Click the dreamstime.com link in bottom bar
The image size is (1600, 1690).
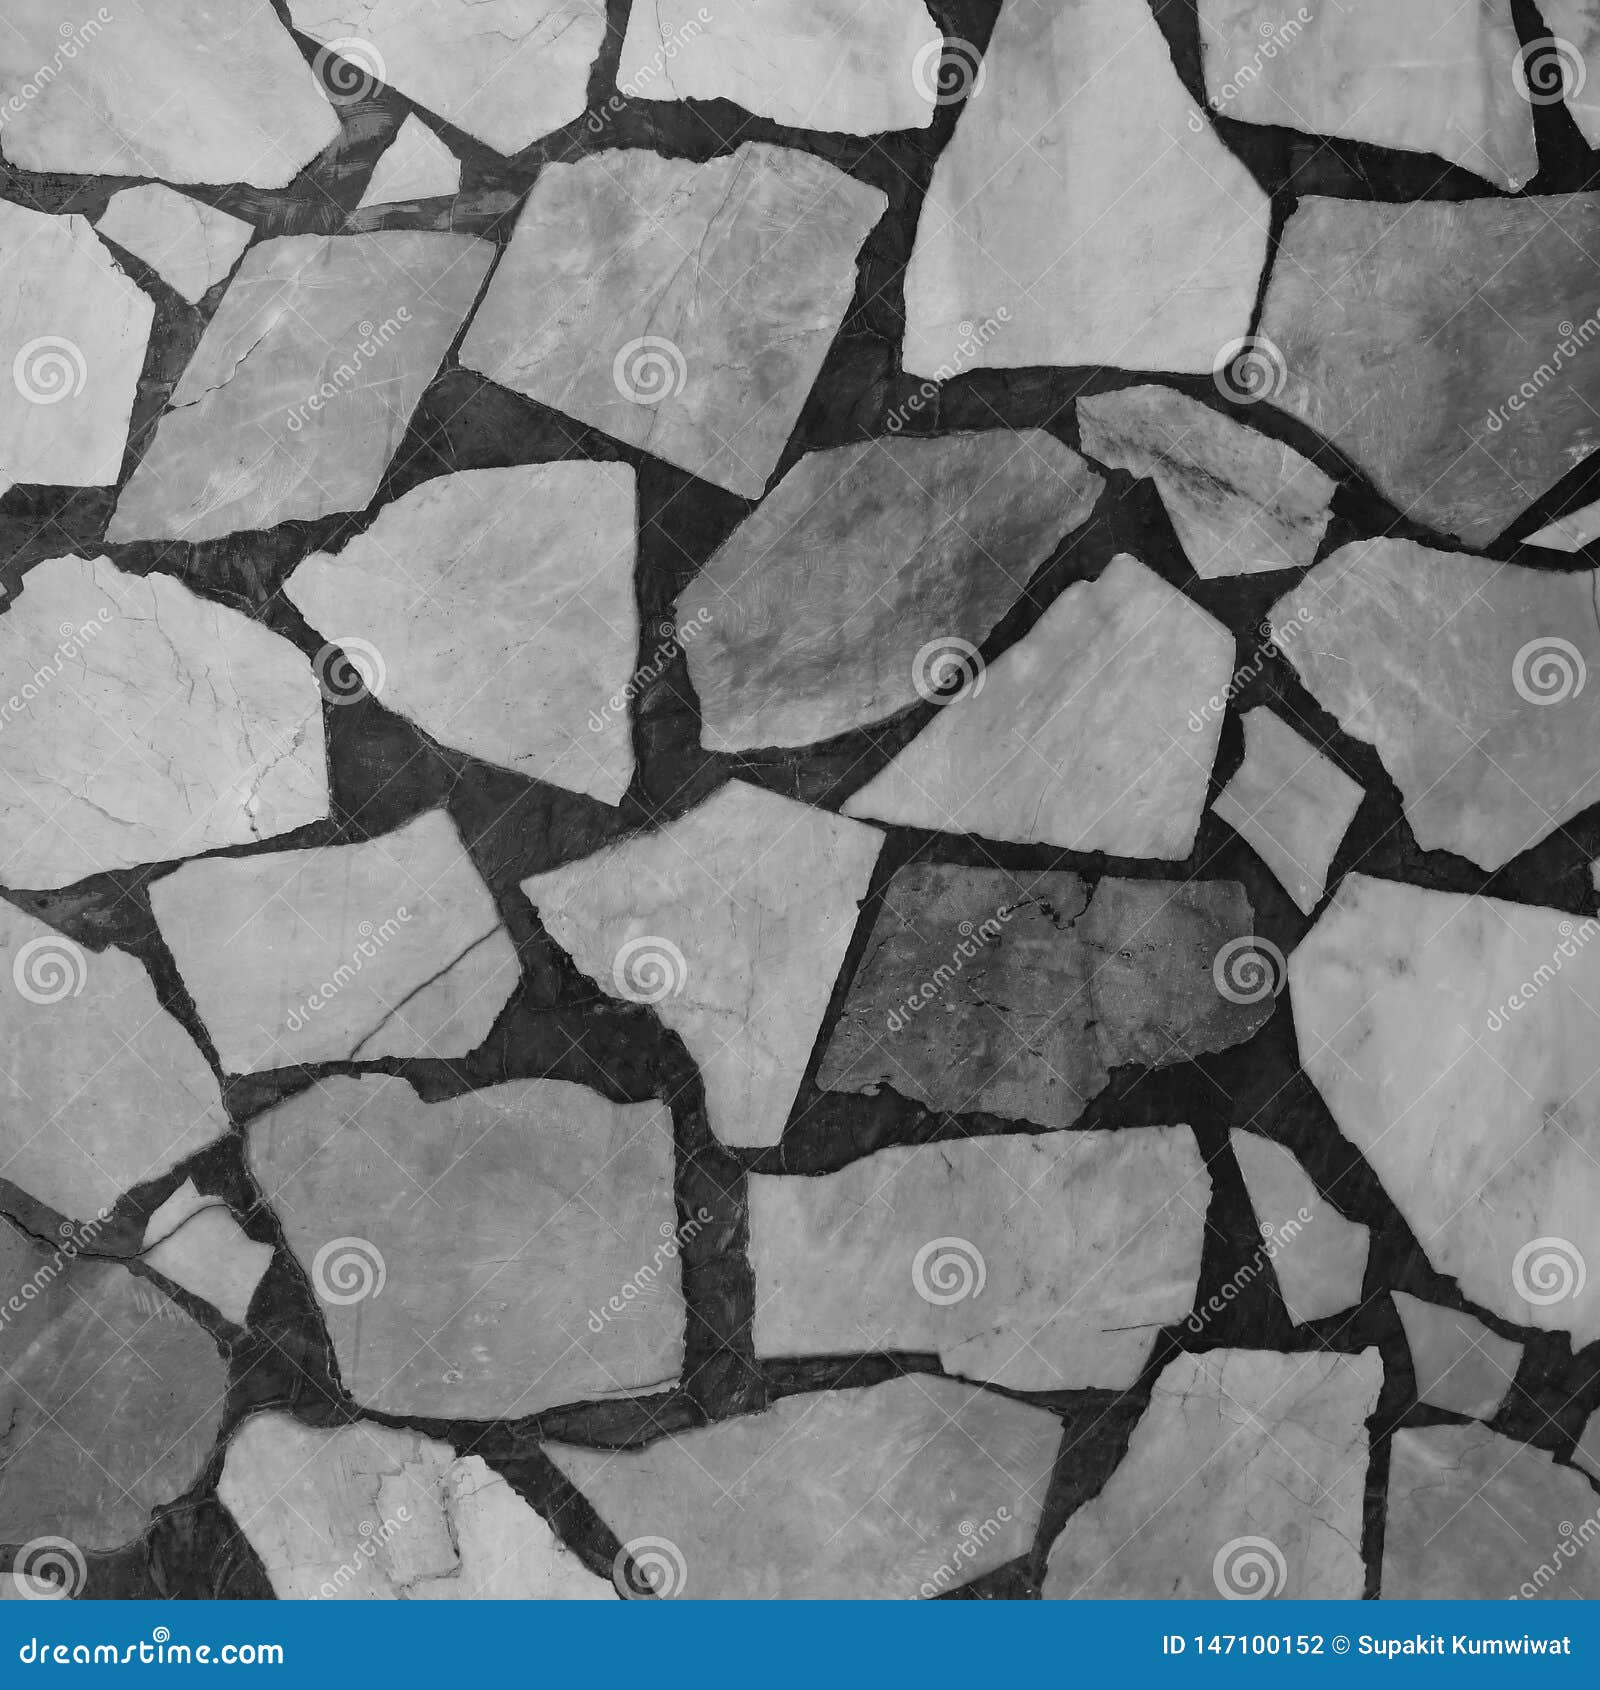pyautogui.click(x=150, y=1652)
